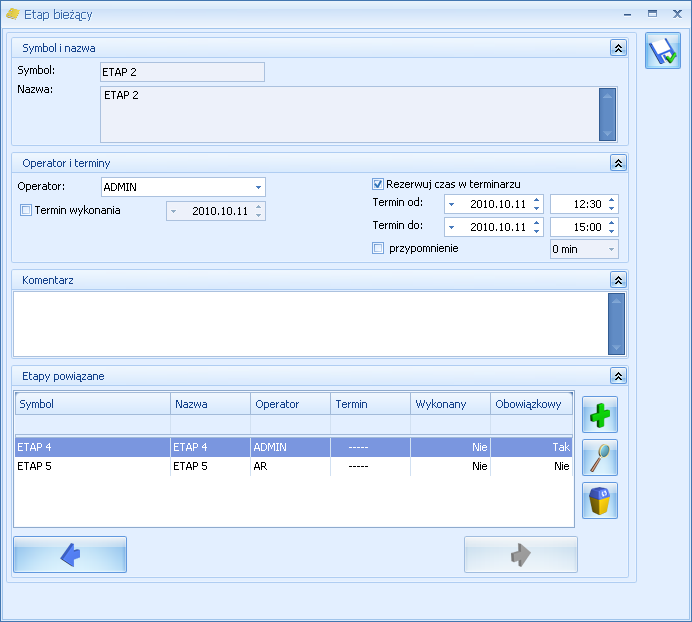The image size is (692, 622).
Task: Go back with the blue left-arrow button
Action: (70, 554)
